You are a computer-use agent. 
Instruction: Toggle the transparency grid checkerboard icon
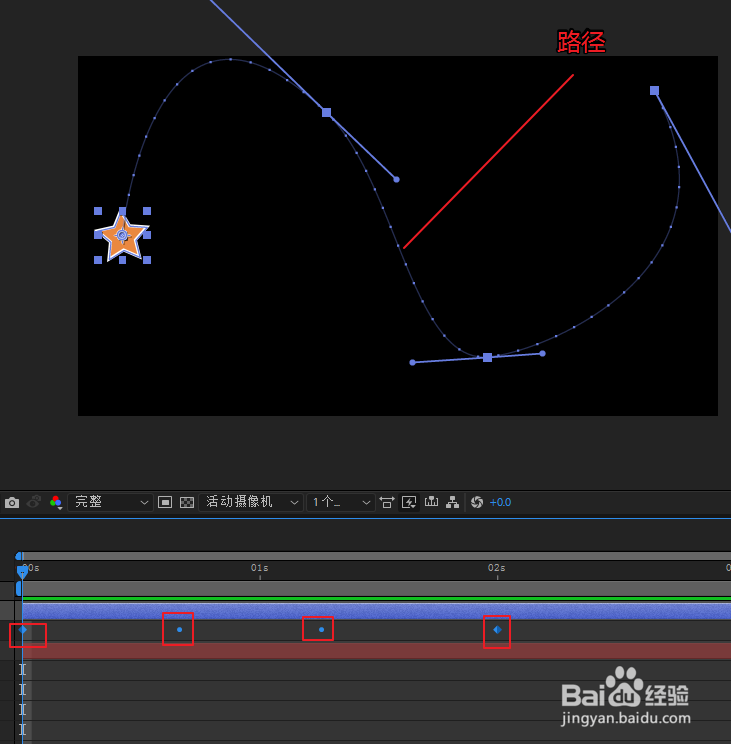pos(187,502)
